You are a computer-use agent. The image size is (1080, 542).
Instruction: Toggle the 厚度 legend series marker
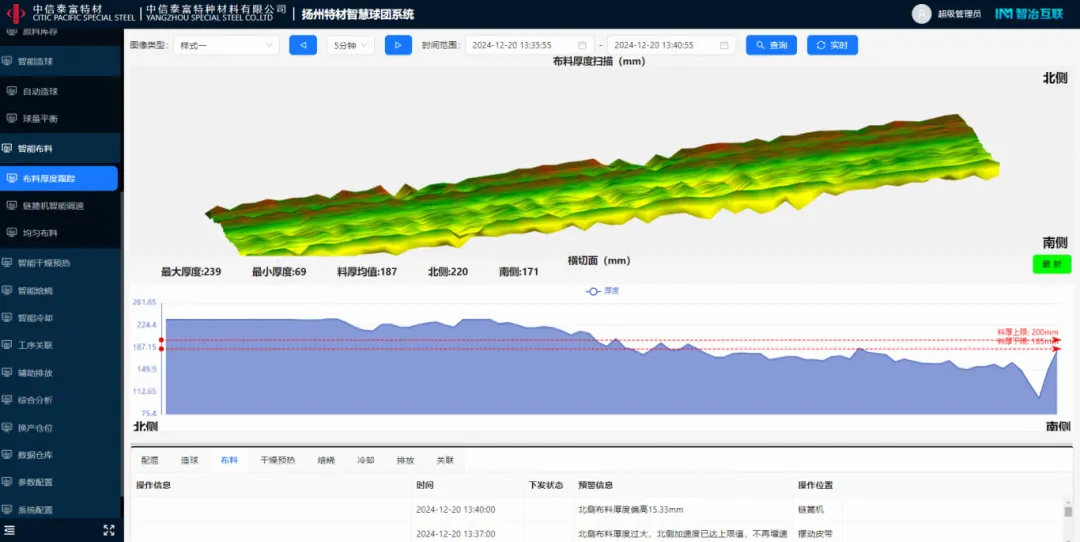tap(593, 291)
